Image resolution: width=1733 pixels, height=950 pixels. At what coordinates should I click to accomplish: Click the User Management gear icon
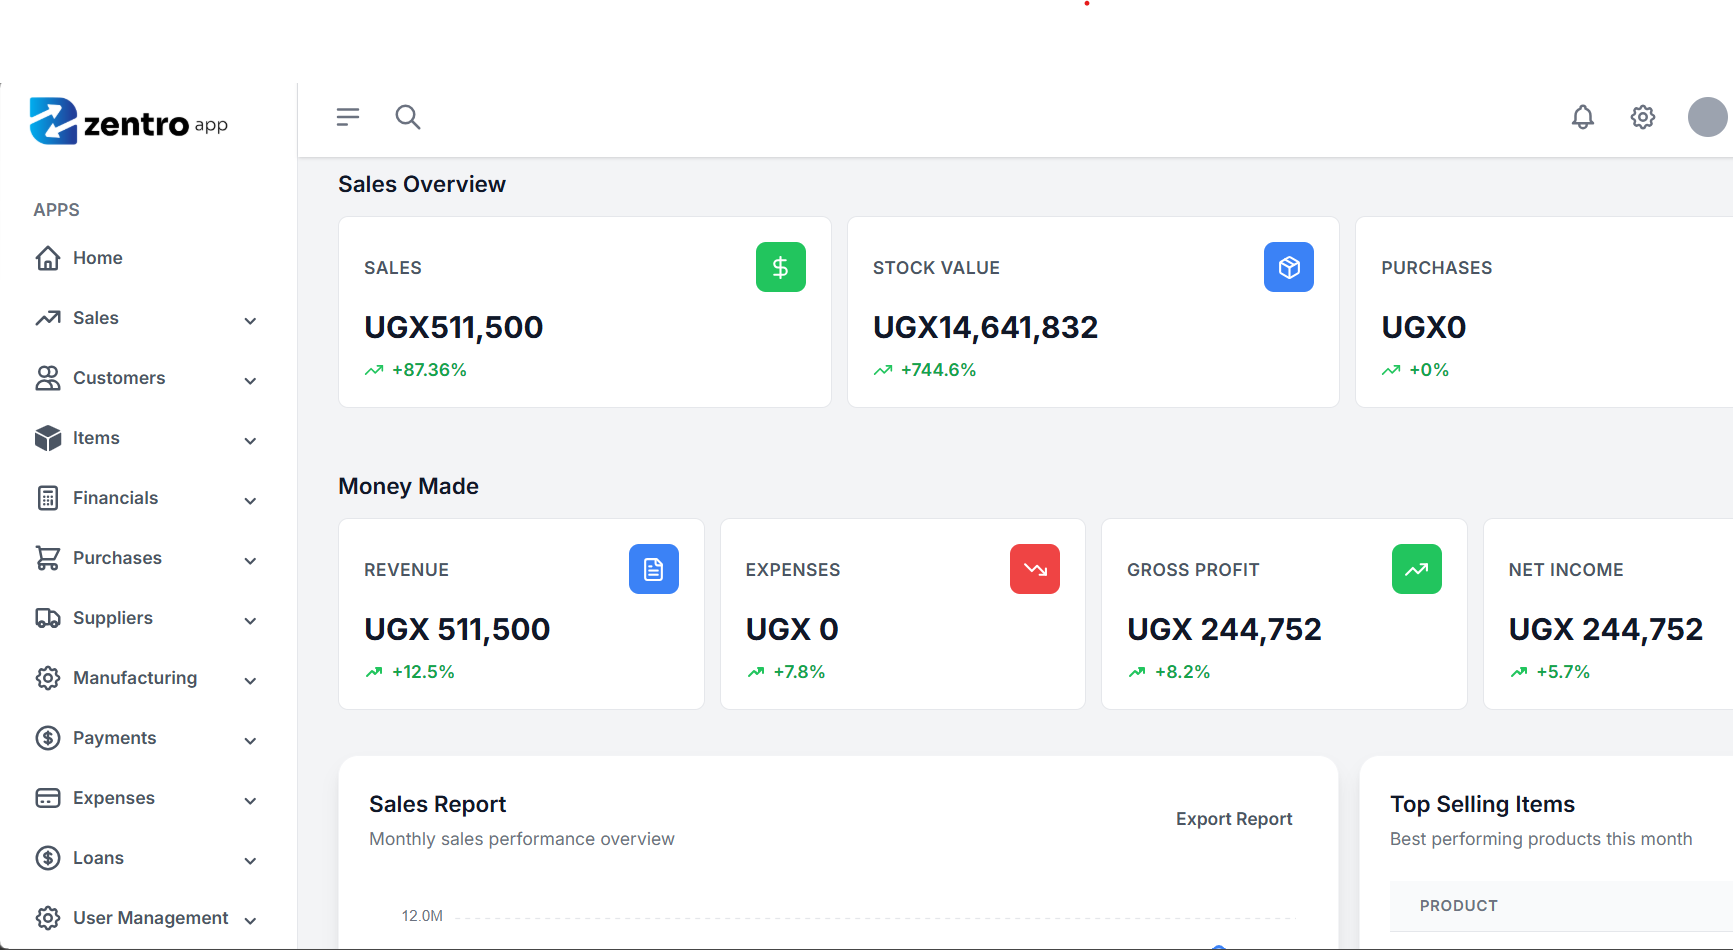point(48,918)
